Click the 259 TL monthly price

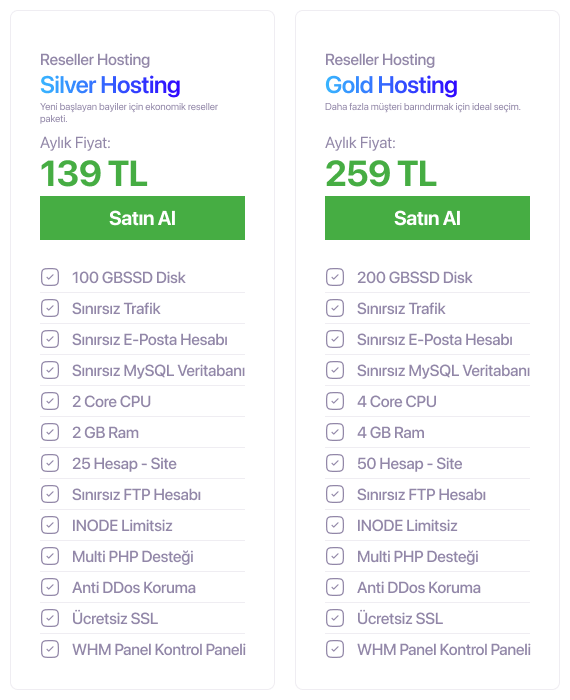[381, 173]
